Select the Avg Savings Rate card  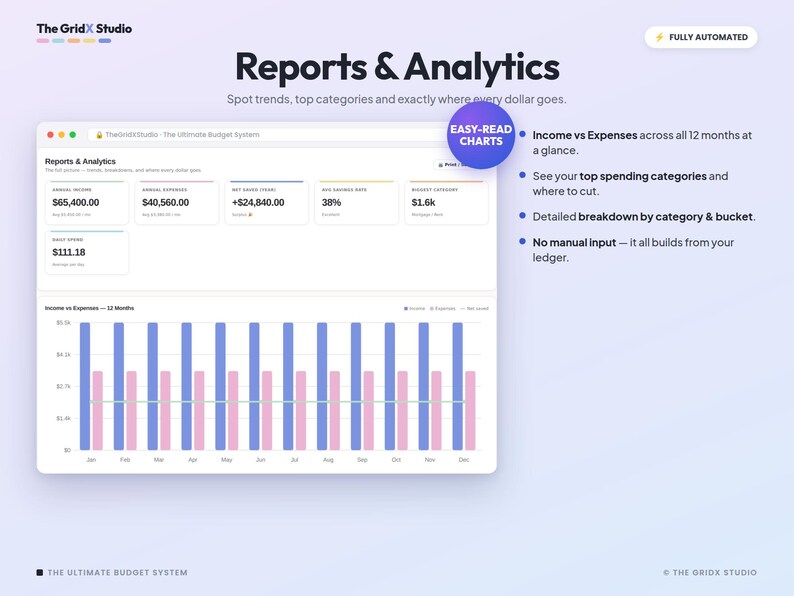[x=356, y=203]
